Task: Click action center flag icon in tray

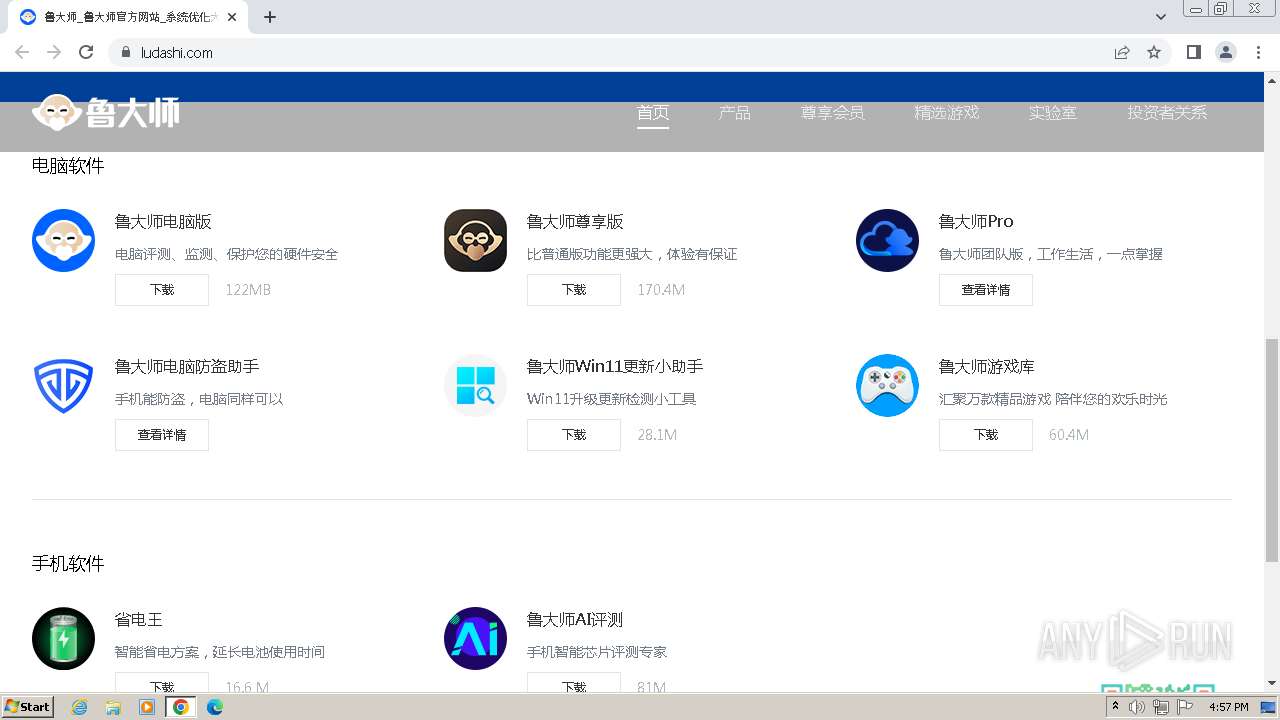Action: (x=1184, y=707)
